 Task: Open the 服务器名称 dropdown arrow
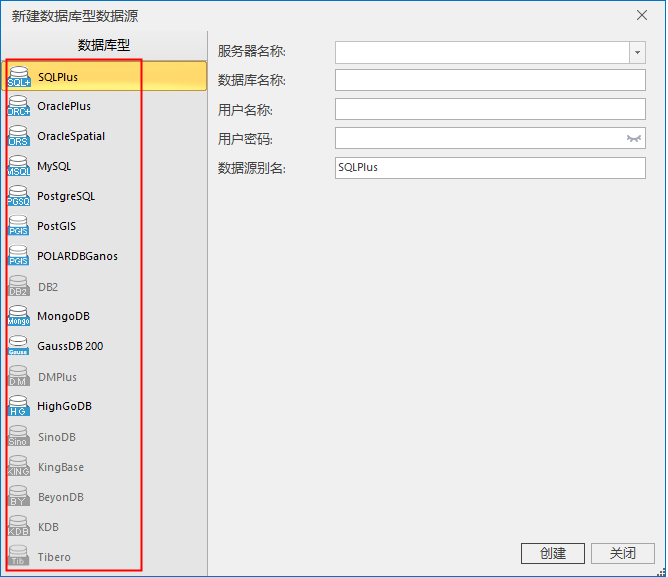[x=637, y=52]
